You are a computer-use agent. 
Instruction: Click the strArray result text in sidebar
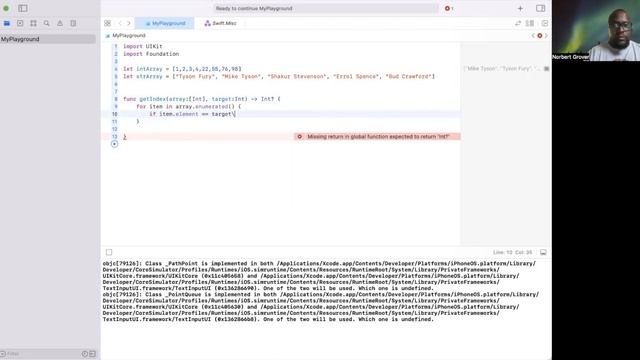pyautogui.click(x=502, y=69)
